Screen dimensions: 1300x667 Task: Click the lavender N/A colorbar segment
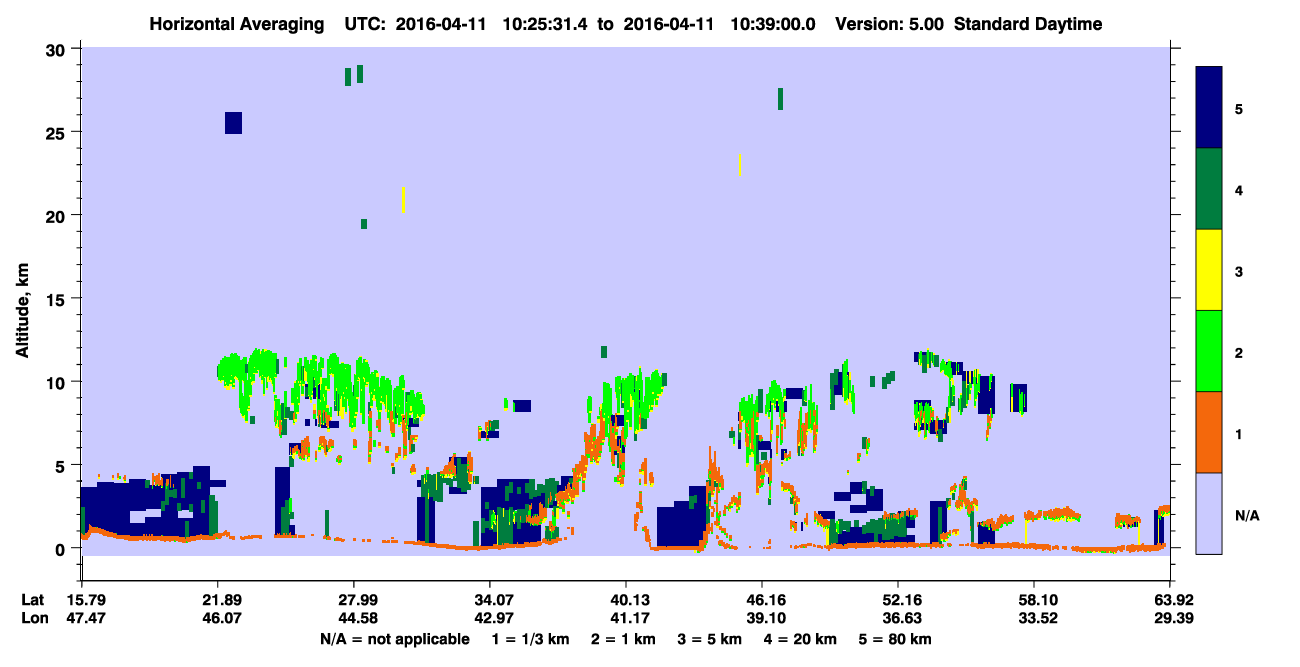(x=1209, y=513)
